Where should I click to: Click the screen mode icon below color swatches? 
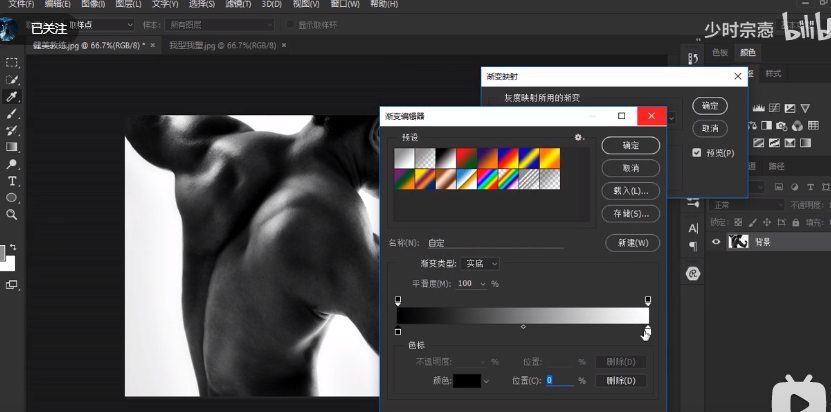pyautogui.click(x=12, y=285)
